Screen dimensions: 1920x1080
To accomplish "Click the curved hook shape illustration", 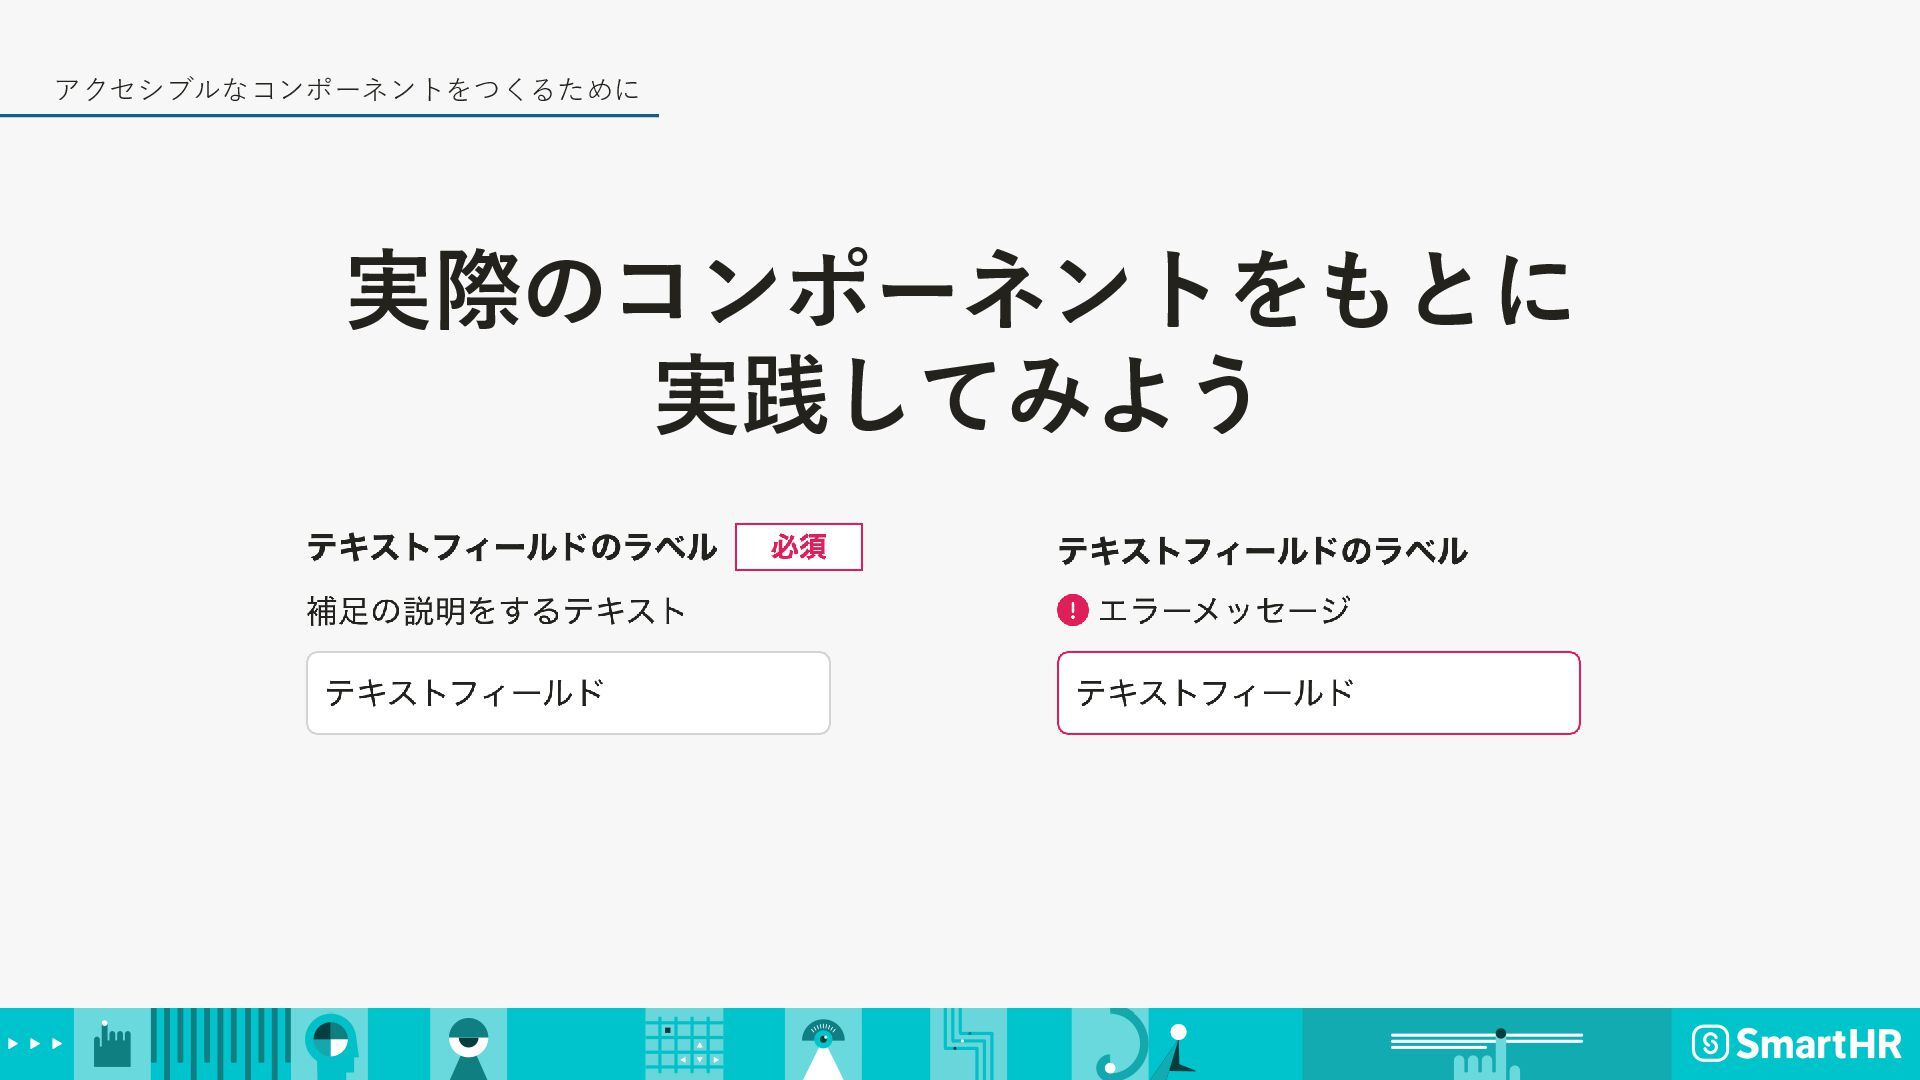I will [x=1118, y=1044].
